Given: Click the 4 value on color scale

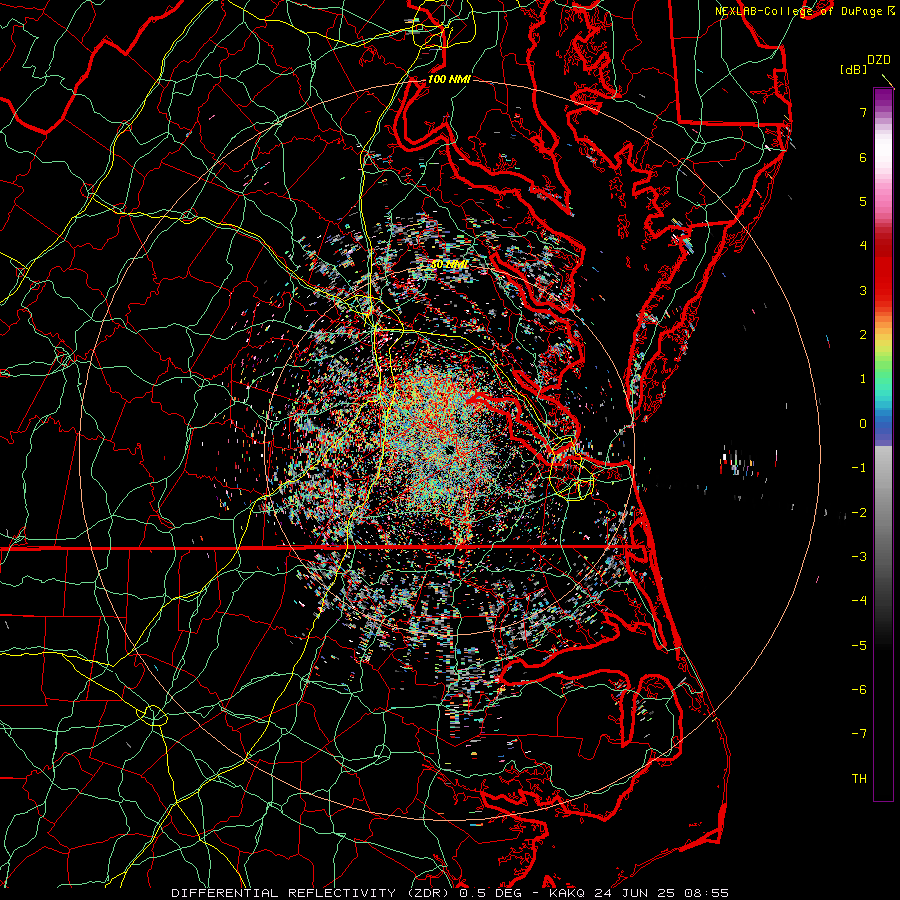Looking at the screenshot, I should (x=863, y=246).
